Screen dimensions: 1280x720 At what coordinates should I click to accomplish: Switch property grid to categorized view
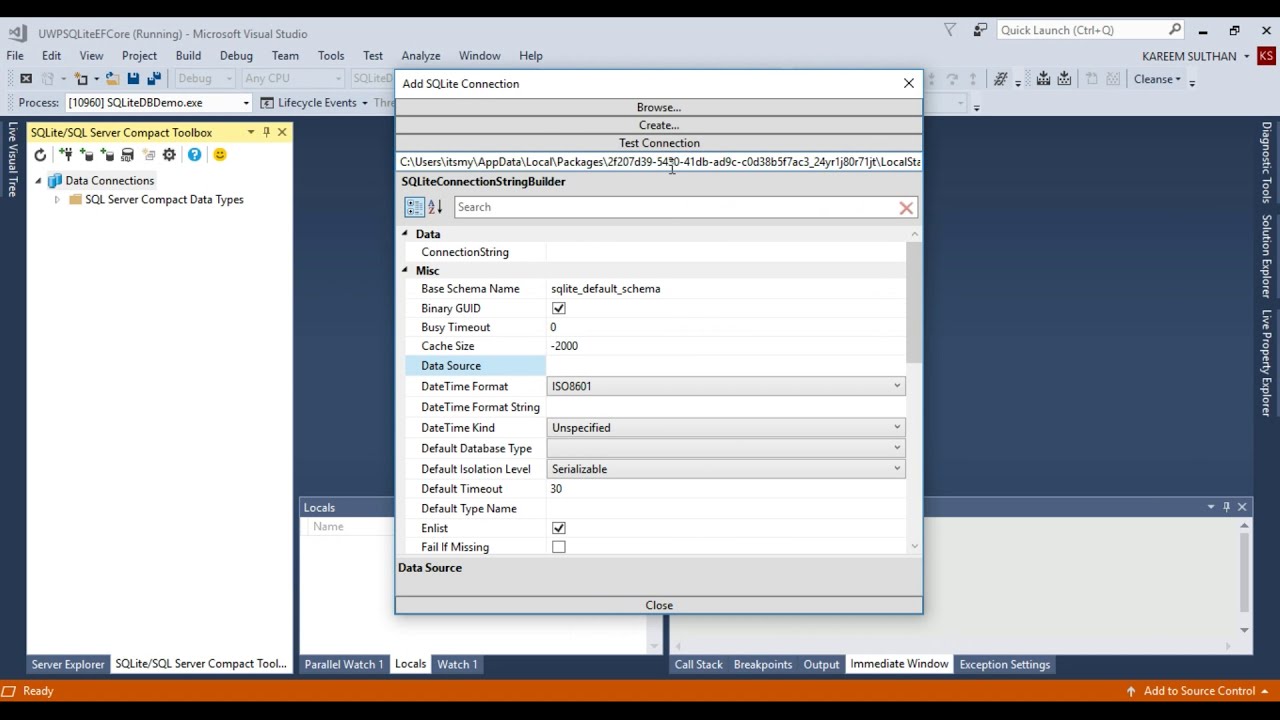coord(414,207)
